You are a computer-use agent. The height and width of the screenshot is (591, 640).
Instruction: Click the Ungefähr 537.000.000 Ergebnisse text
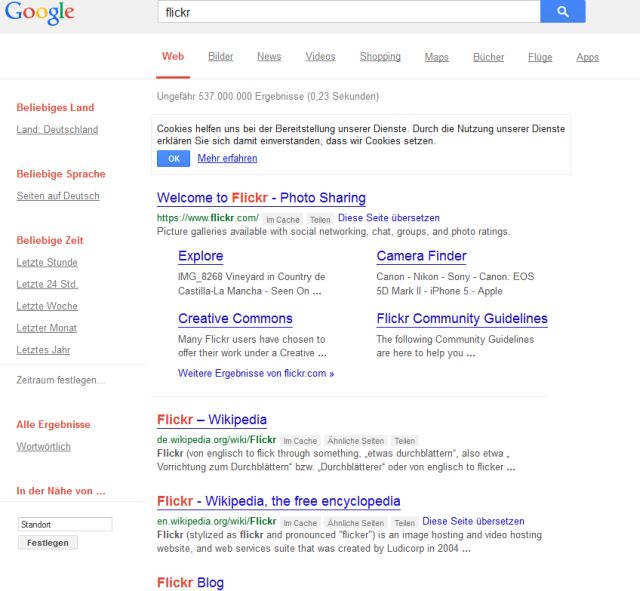268,97
